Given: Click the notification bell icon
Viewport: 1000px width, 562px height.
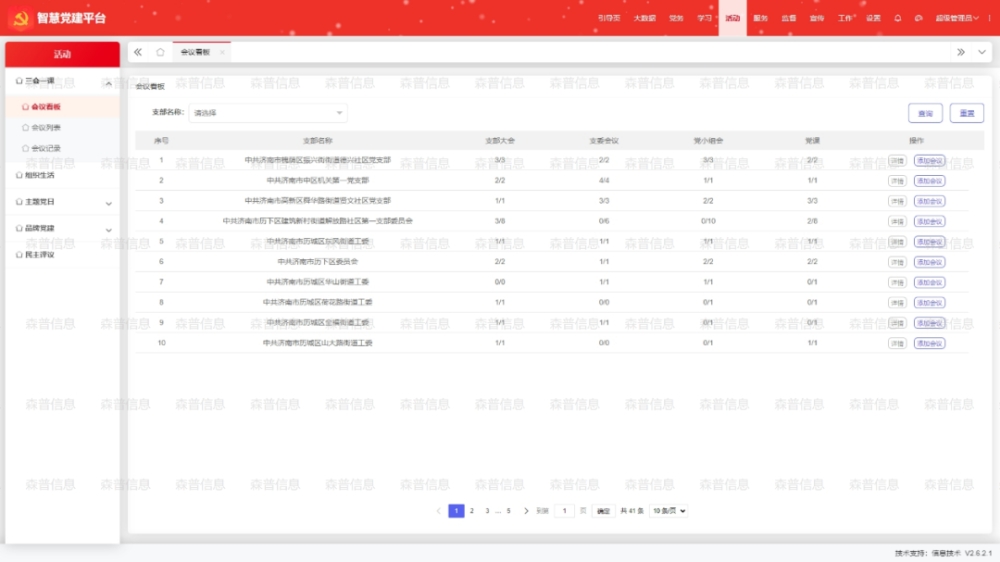Looking at the screenshot, I should [897, 18].
